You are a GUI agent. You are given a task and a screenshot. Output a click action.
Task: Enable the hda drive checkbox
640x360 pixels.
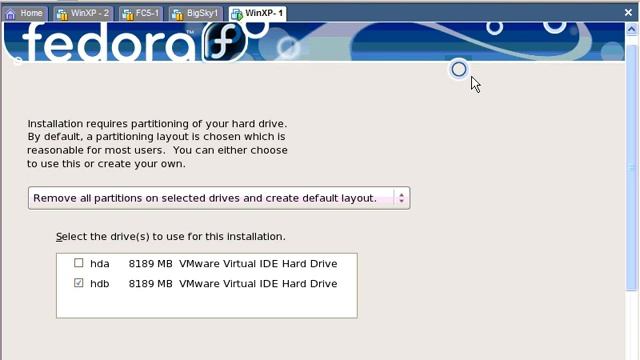click(79, 263)
